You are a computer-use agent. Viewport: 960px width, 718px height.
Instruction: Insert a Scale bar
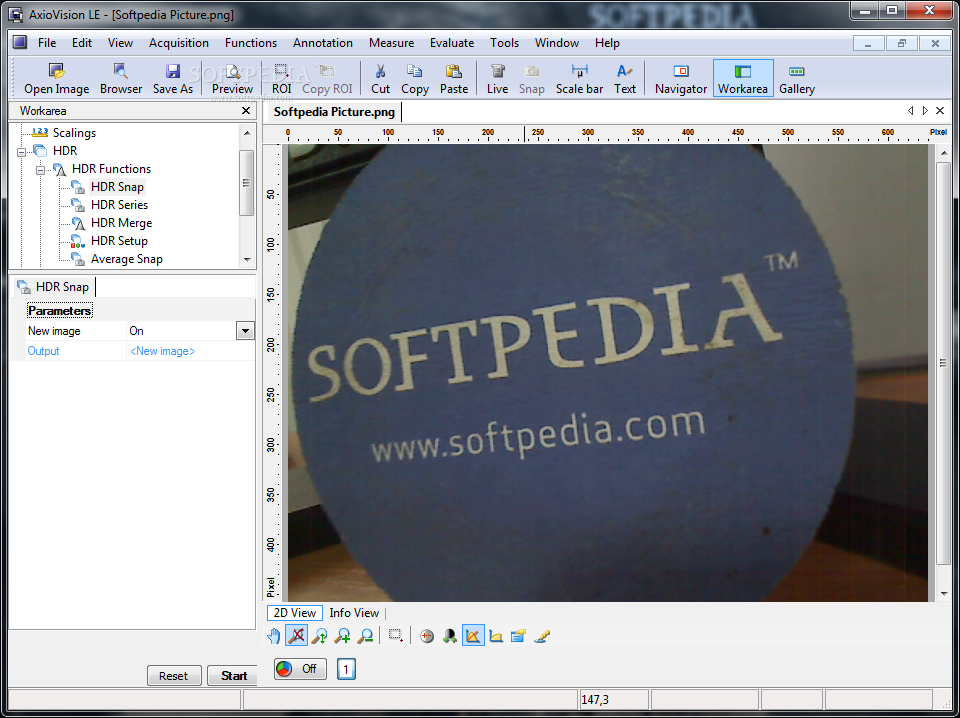pos(579,79)
